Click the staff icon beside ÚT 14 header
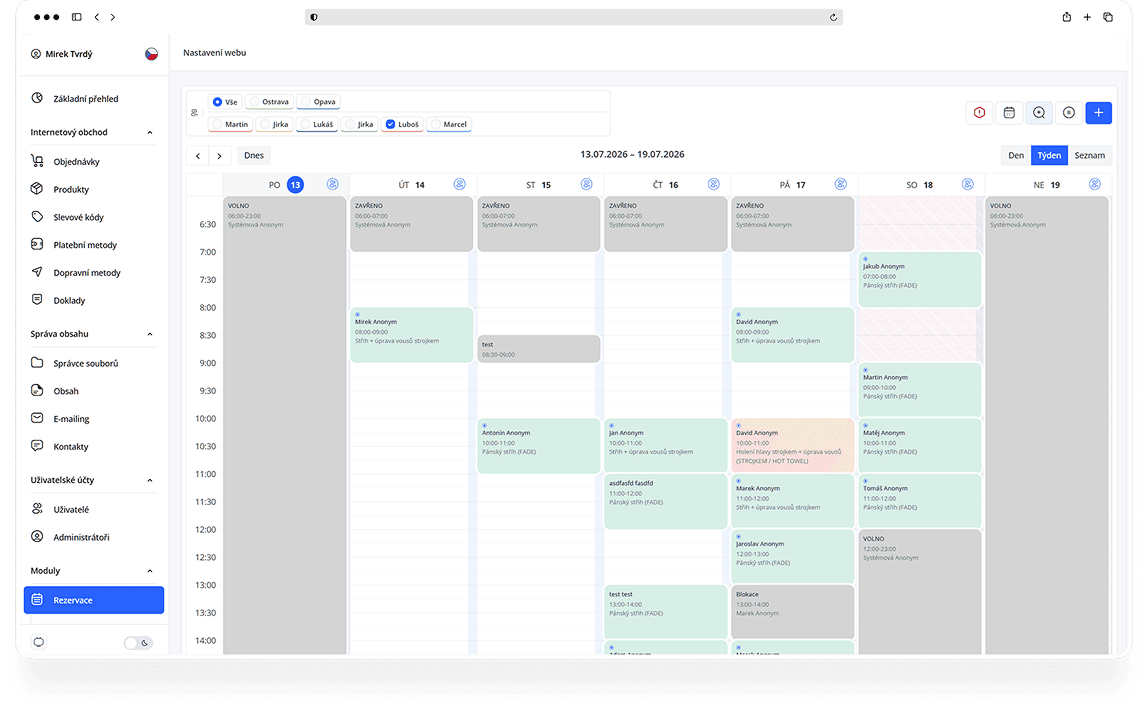1148x712 pixels. pyautogui.click(x=459, y=185)
